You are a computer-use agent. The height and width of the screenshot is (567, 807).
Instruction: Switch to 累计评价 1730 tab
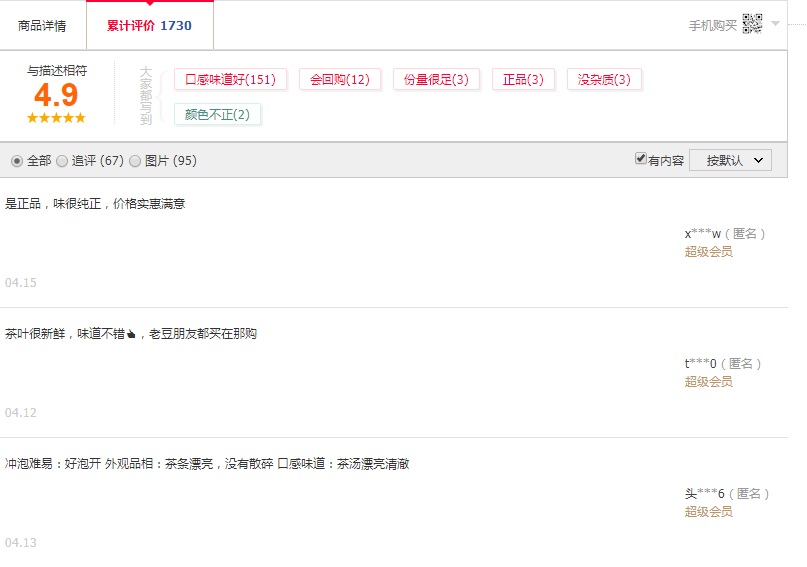[150, 26]
